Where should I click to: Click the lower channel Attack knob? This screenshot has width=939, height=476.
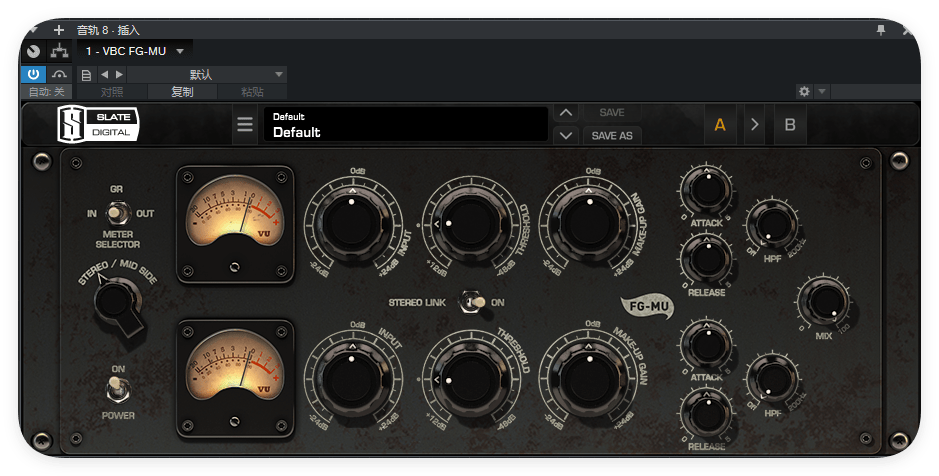706,344
